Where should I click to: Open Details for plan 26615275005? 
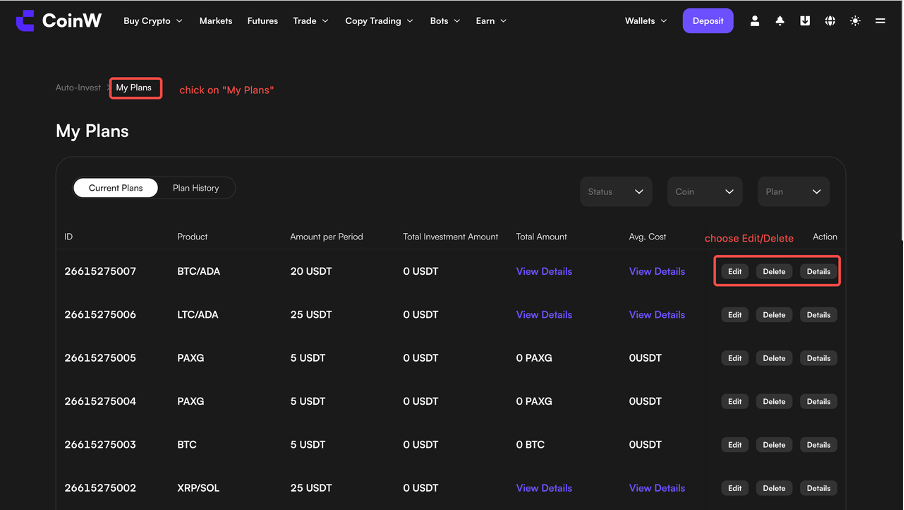(818, 358)
